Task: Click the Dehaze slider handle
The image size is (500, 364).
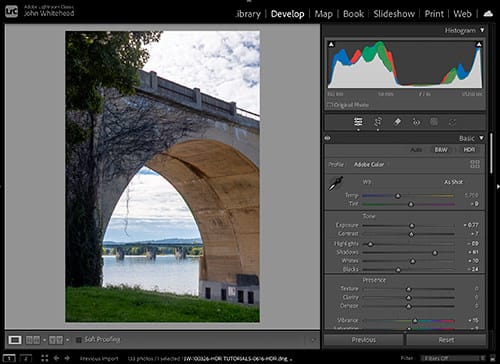Action: [x=409, y=306]
